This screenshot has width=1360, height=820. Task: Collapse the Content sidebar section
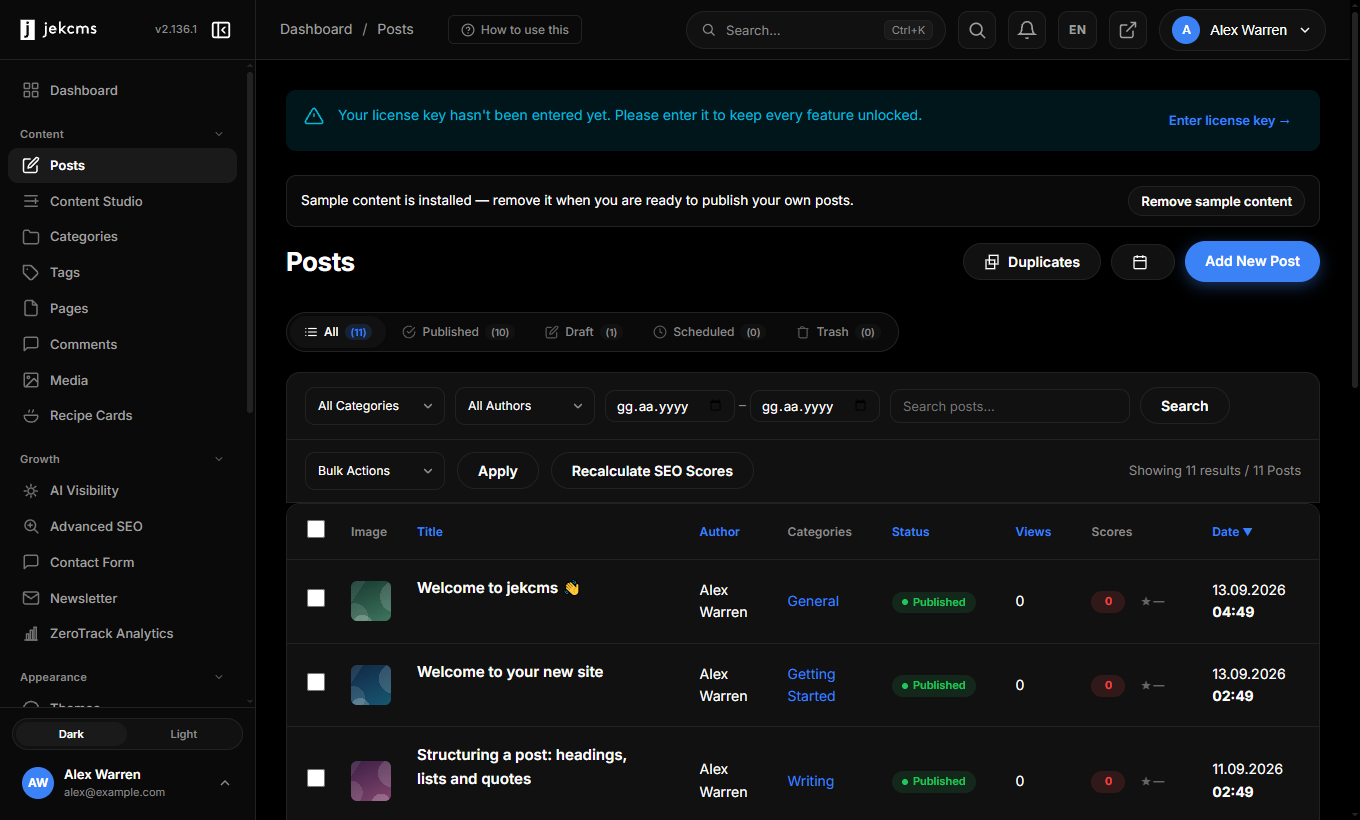219,134
